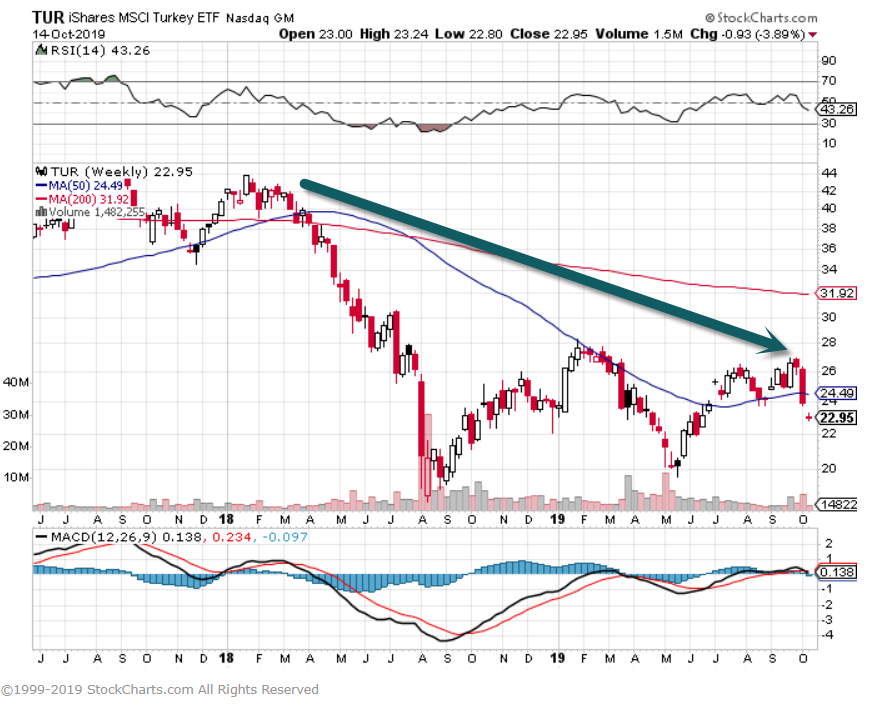Screen dimensions: 872x711
Task: Click the TUR ticker symbol title
Action: 48,17
